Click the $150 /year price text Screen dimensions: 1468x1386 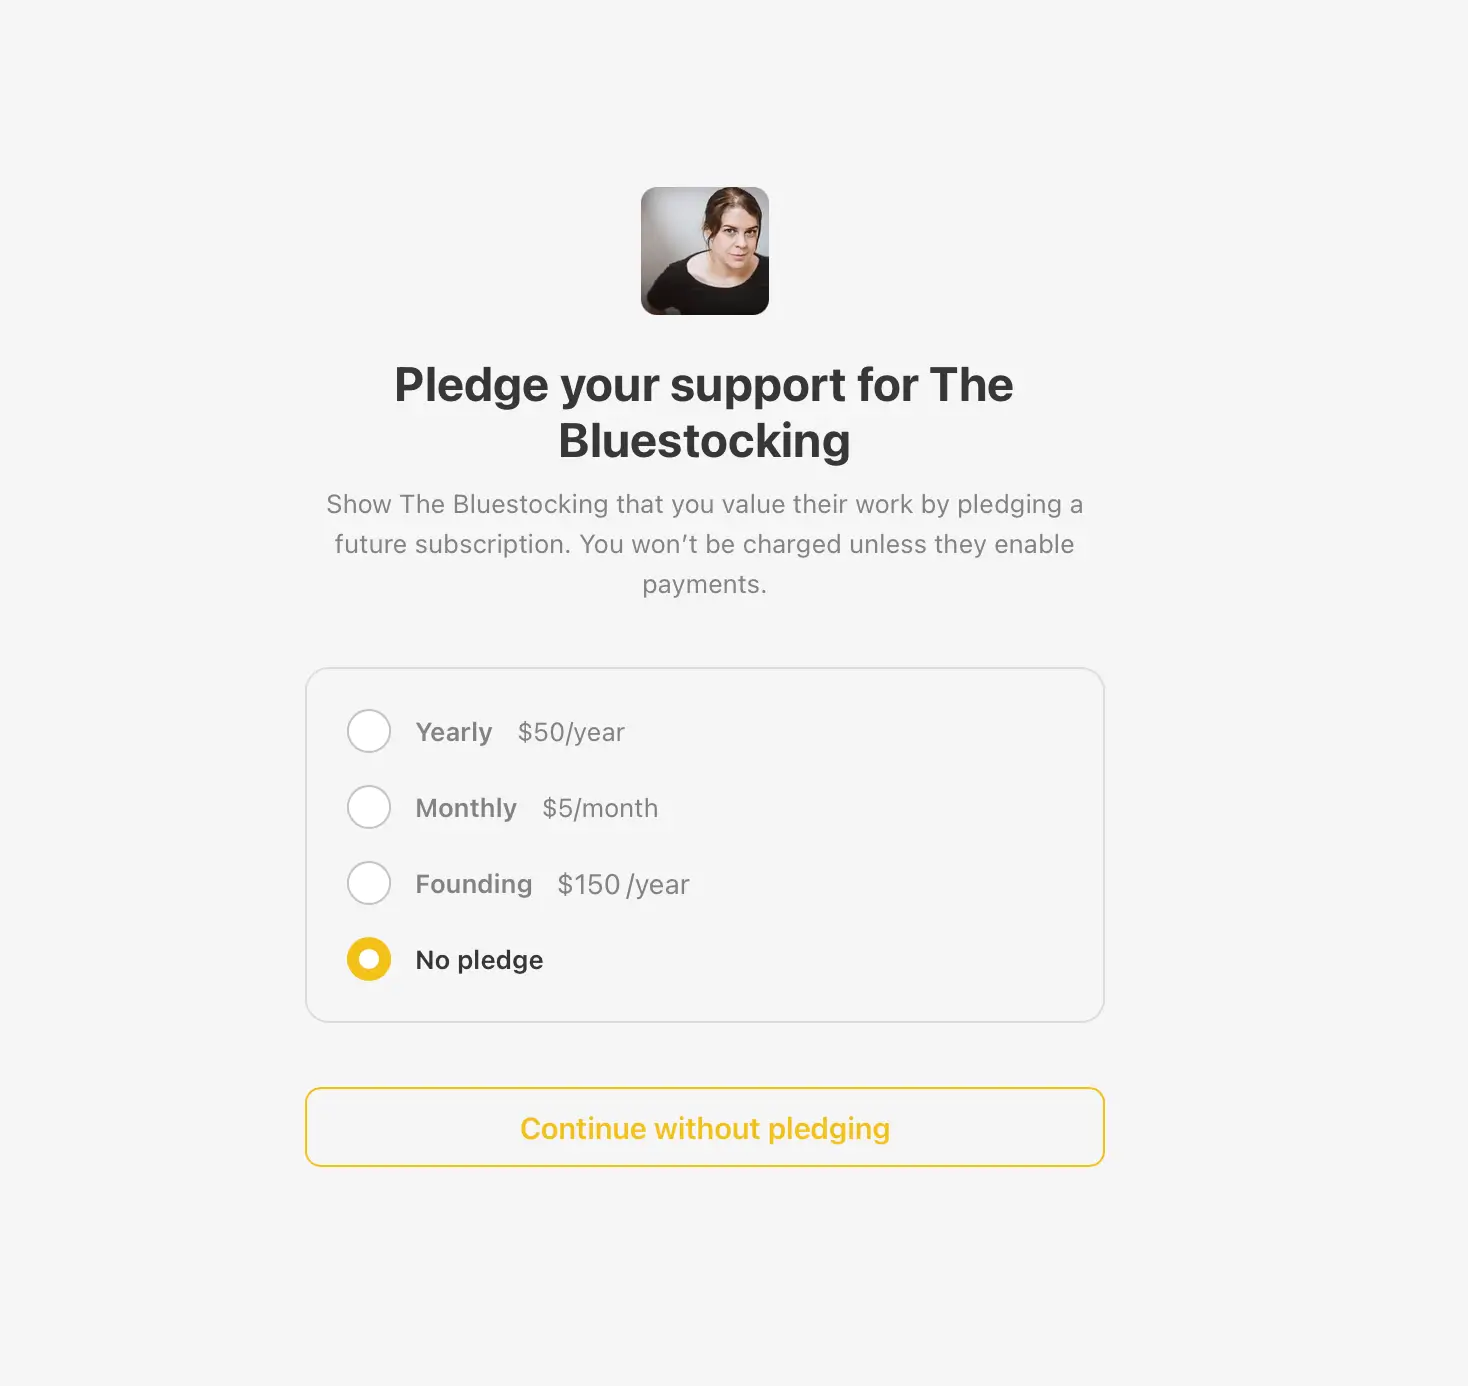tap(623, 884)
